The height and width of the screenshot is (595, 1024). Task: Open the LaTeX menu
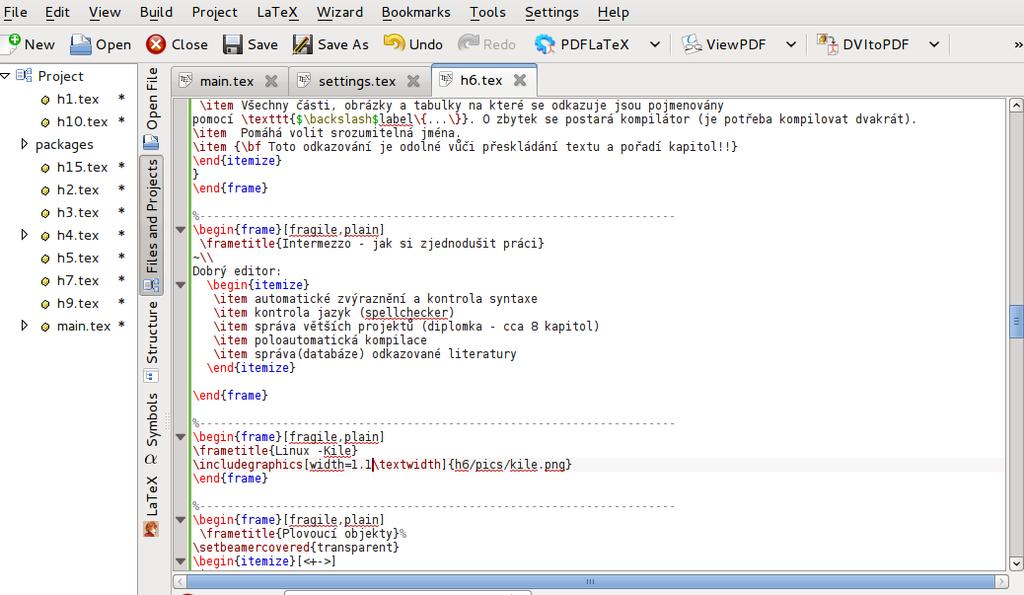pos(277,12)
